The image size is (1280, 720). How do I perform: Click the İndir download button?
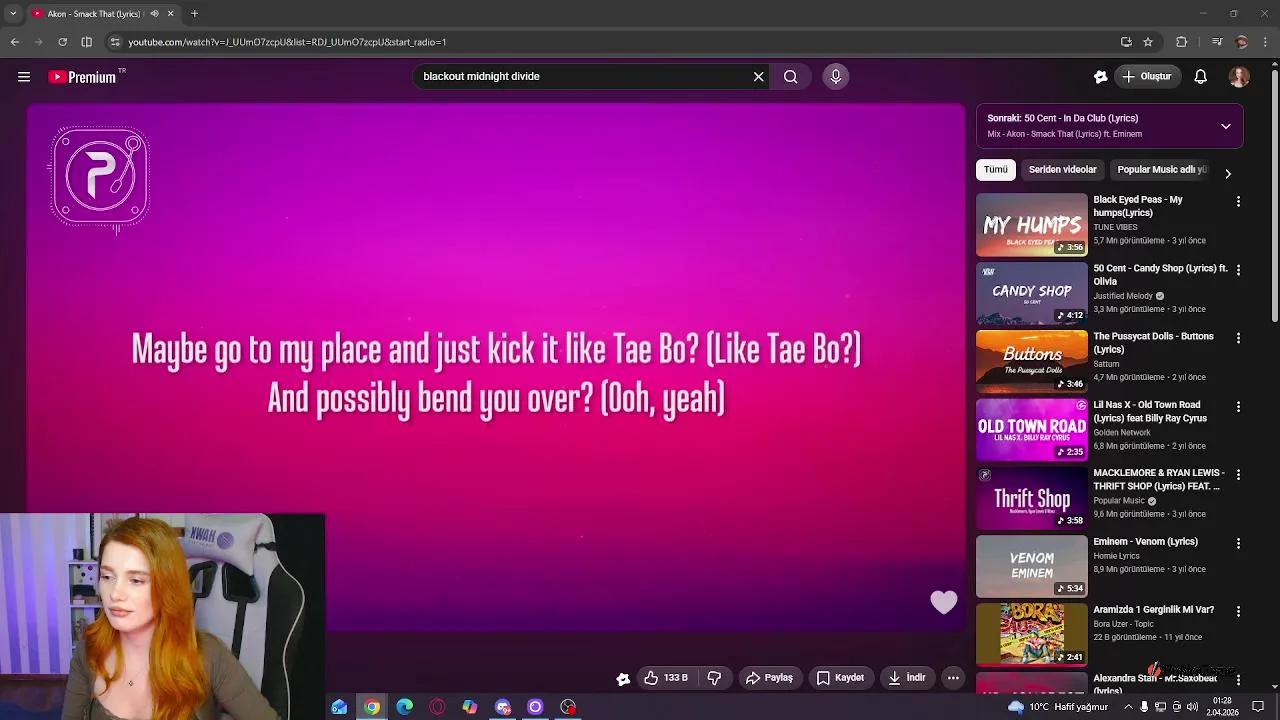pyautogui.click(x=906, y=678)
